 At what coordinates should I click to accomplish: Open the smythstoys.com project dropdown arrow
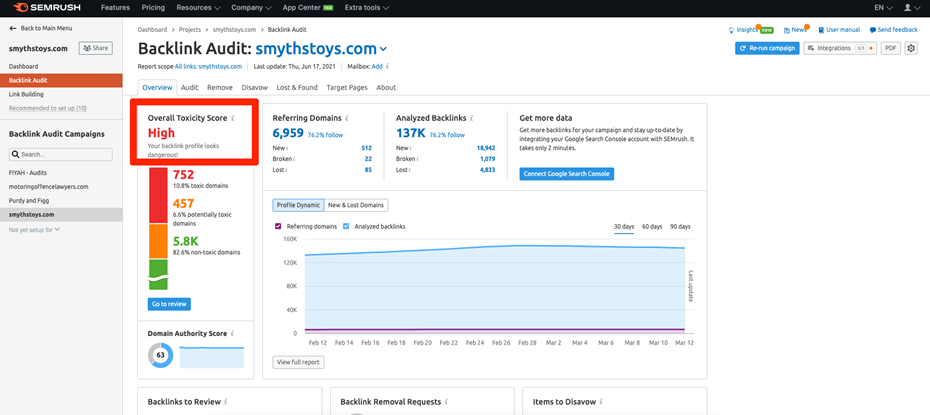tap(384, 49)
